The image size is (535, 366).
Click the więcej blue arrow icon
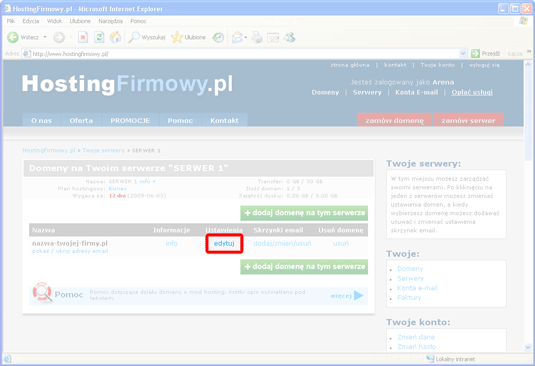(x=359, y=295)
